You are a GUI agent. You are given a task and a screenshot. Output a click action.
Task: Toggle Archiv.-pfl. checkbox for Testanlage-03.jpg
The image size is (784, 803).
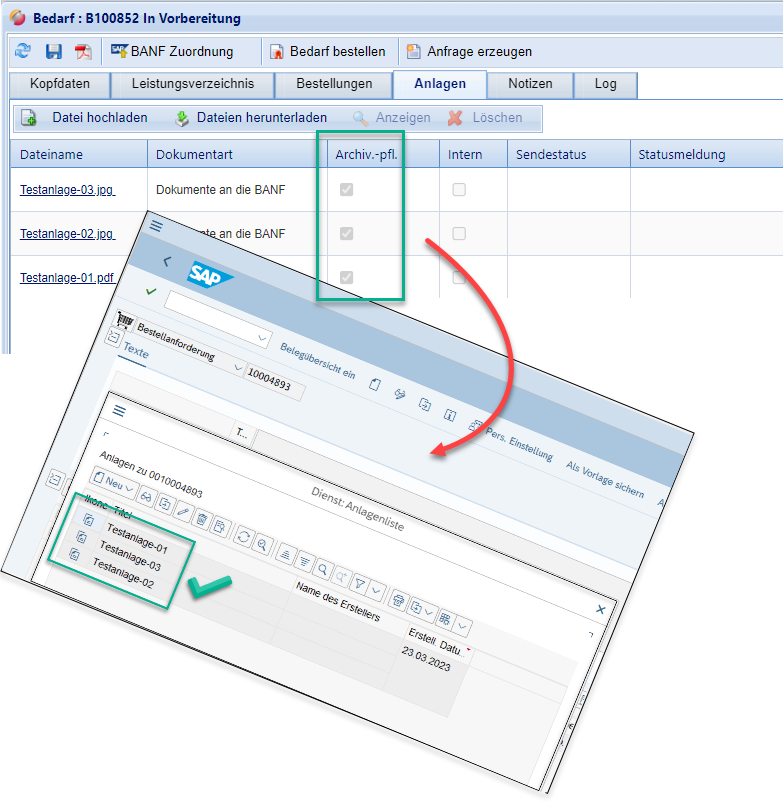point(347,189)
